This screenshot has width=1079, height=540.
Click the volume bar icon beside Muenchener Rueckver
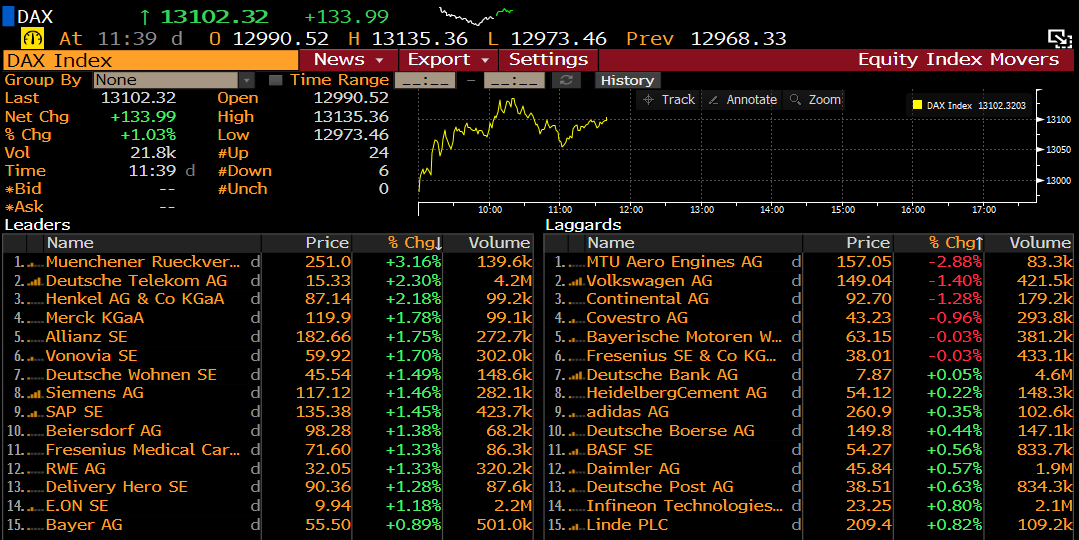click(x=34, y=263)
